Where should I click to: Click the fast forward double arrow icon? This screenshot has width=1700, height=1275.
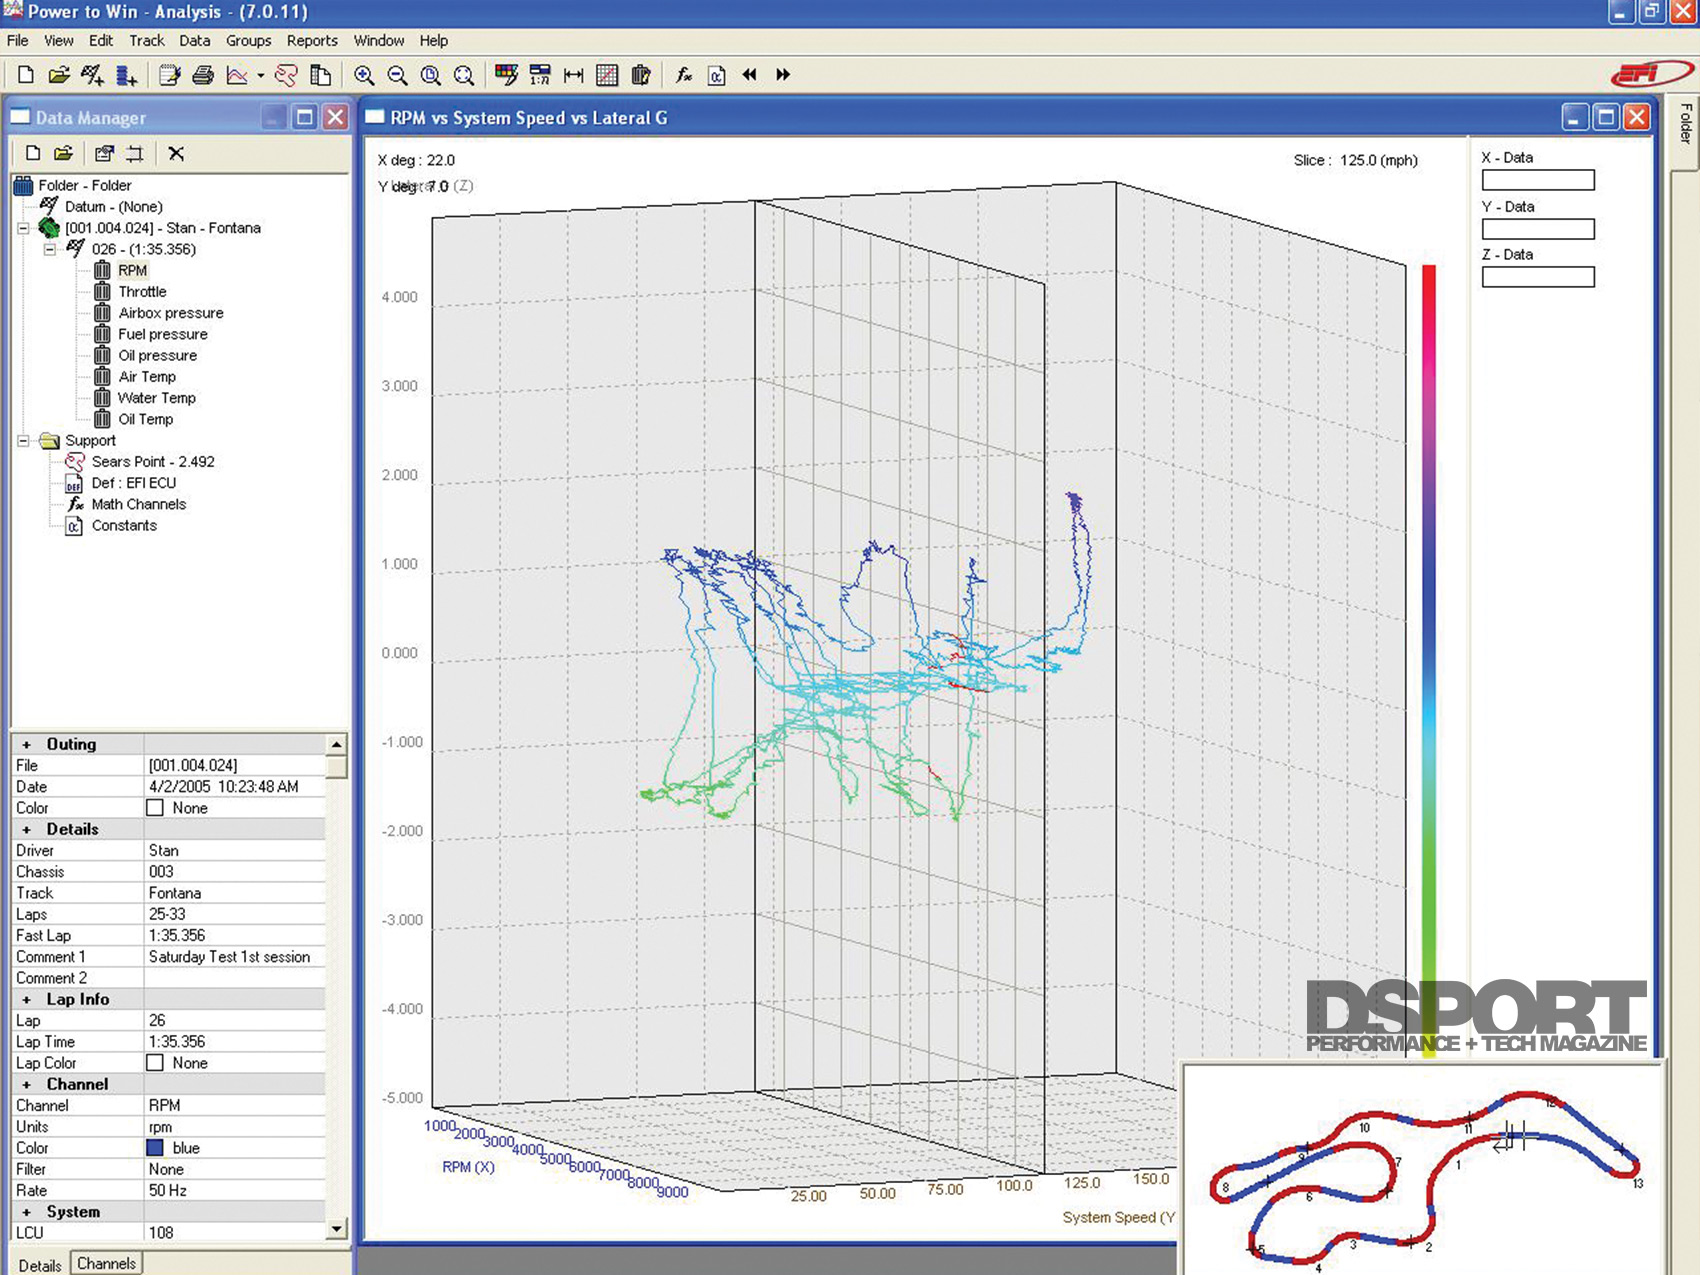tap(783, 75)
